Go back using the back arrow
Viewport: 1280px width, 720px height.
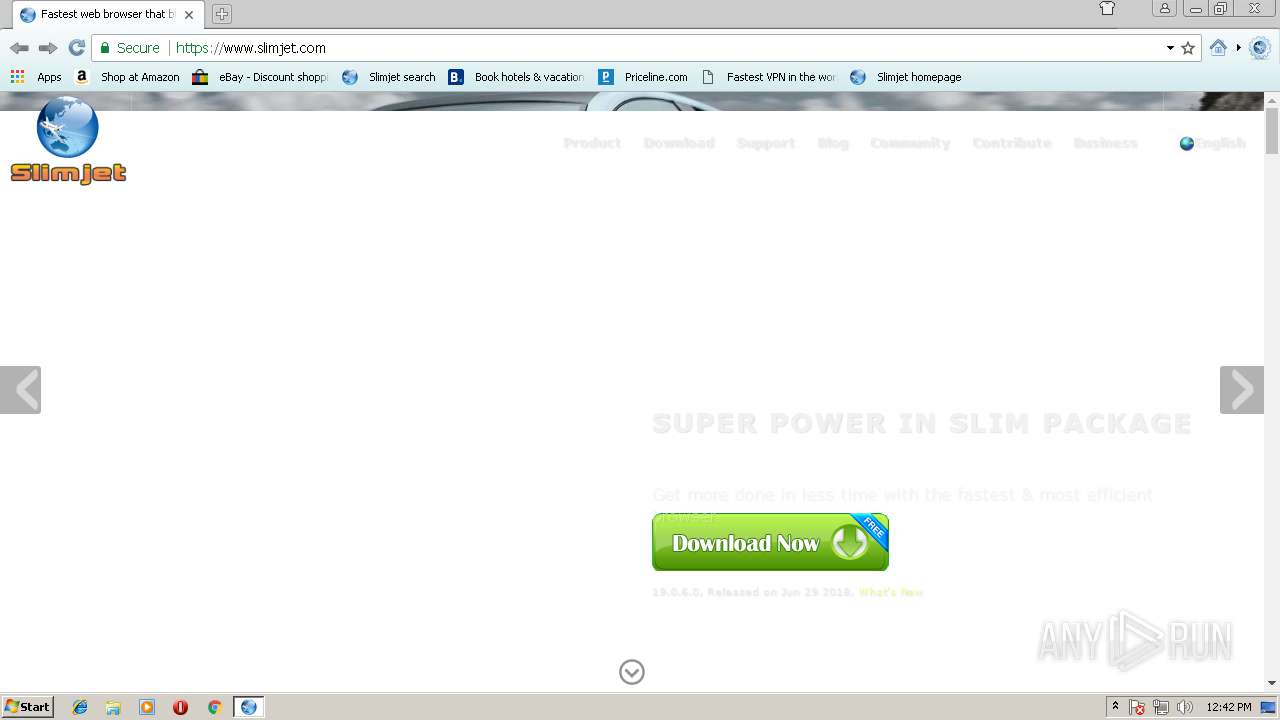19,48
